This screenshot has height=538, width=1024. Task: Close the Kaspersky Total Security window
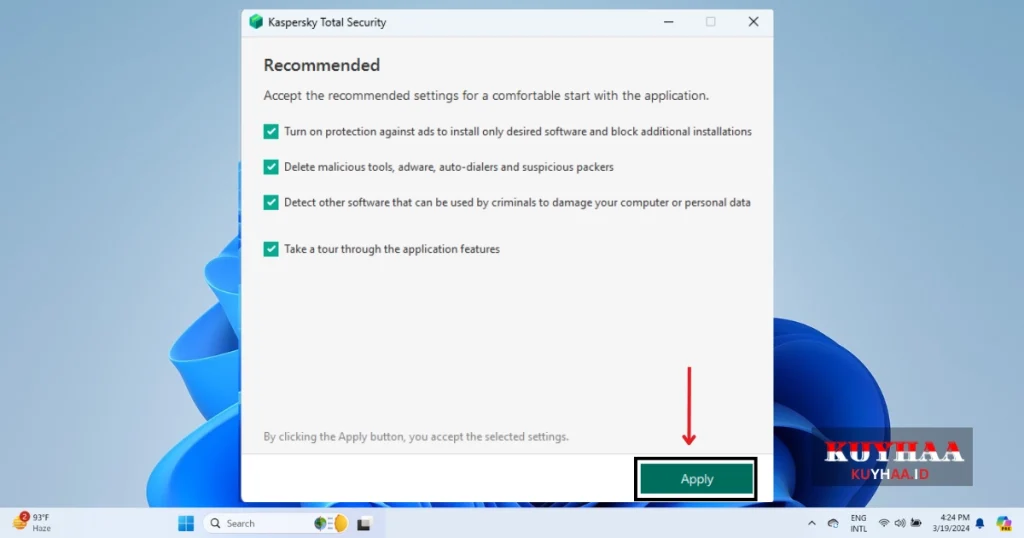pyautogui.click(x=753, y=22)
